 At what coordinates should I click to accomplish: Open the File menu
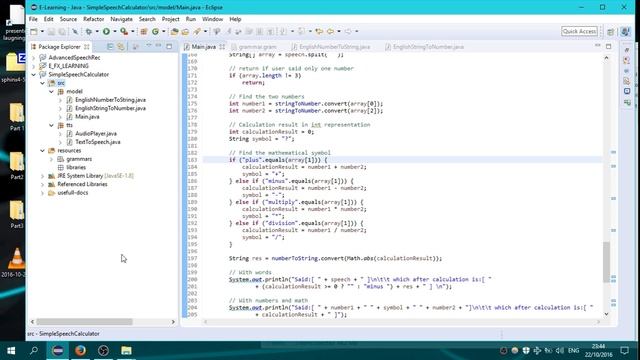[33, 19]
